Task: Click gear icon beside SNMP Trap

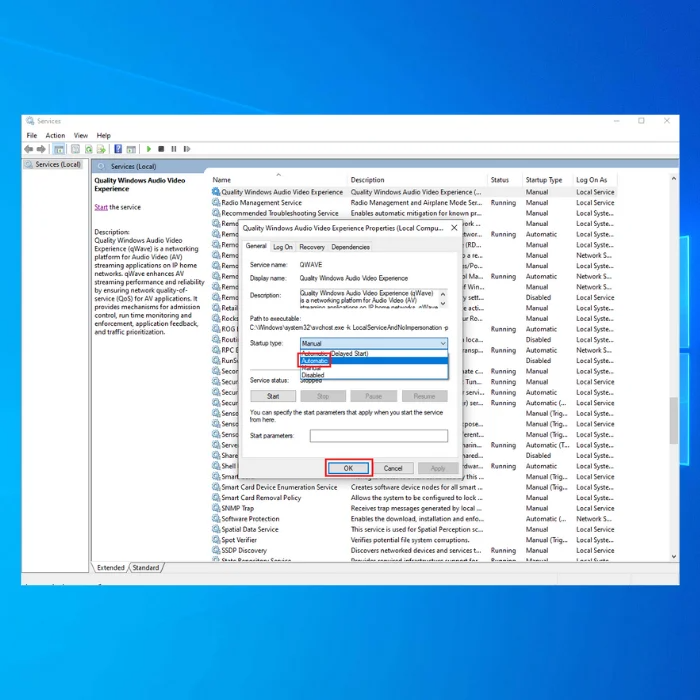Action: [x=216, y=508]
